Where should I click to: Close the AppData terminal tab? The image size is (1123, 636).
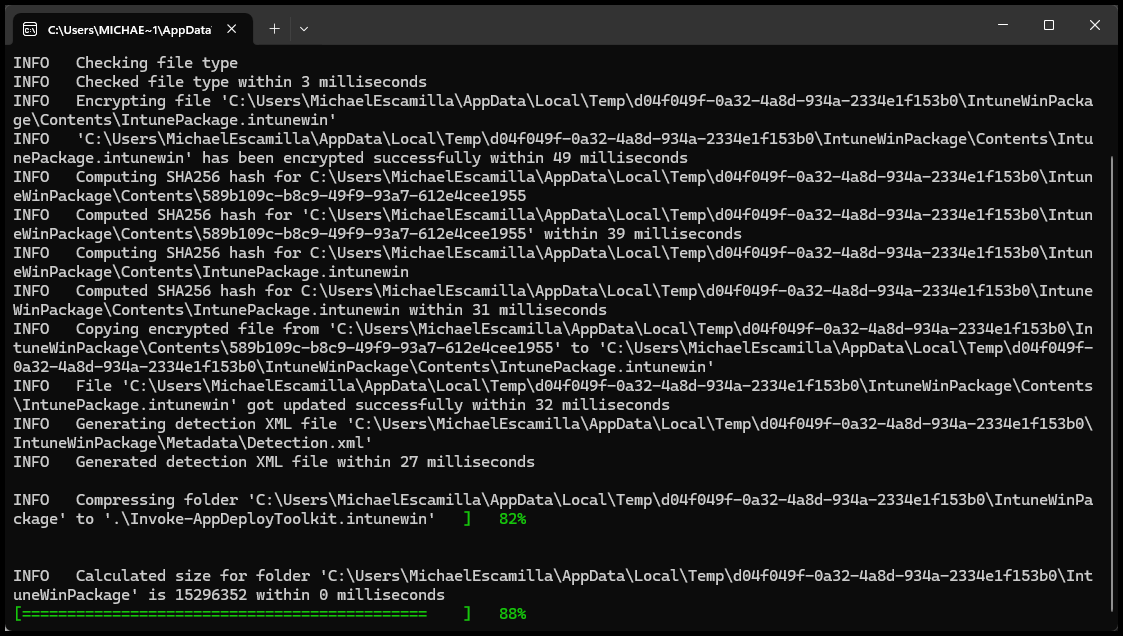tap(231, 29)
